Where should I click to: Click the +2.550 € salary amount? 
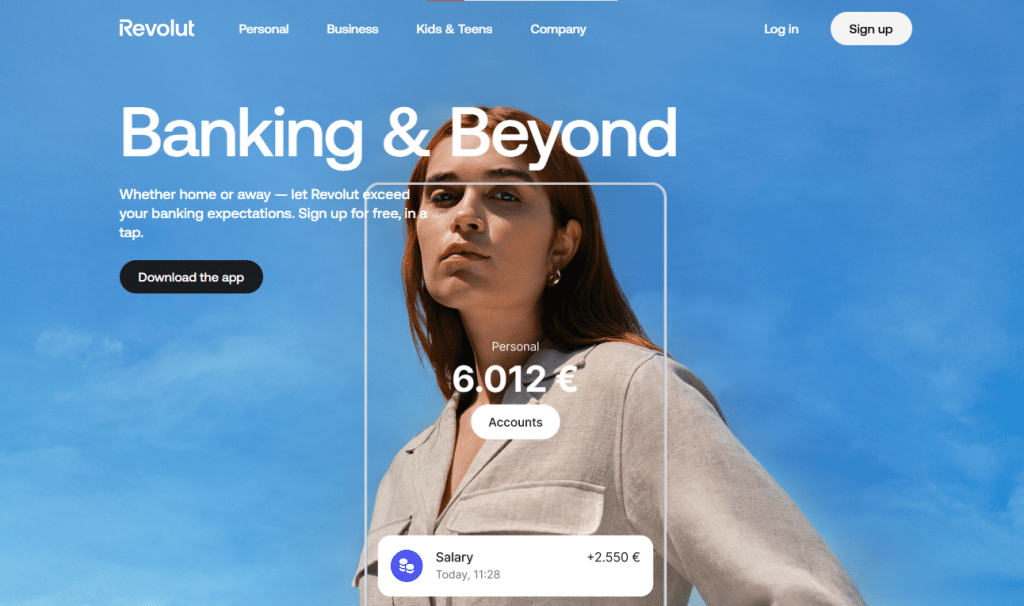(613, 557)
